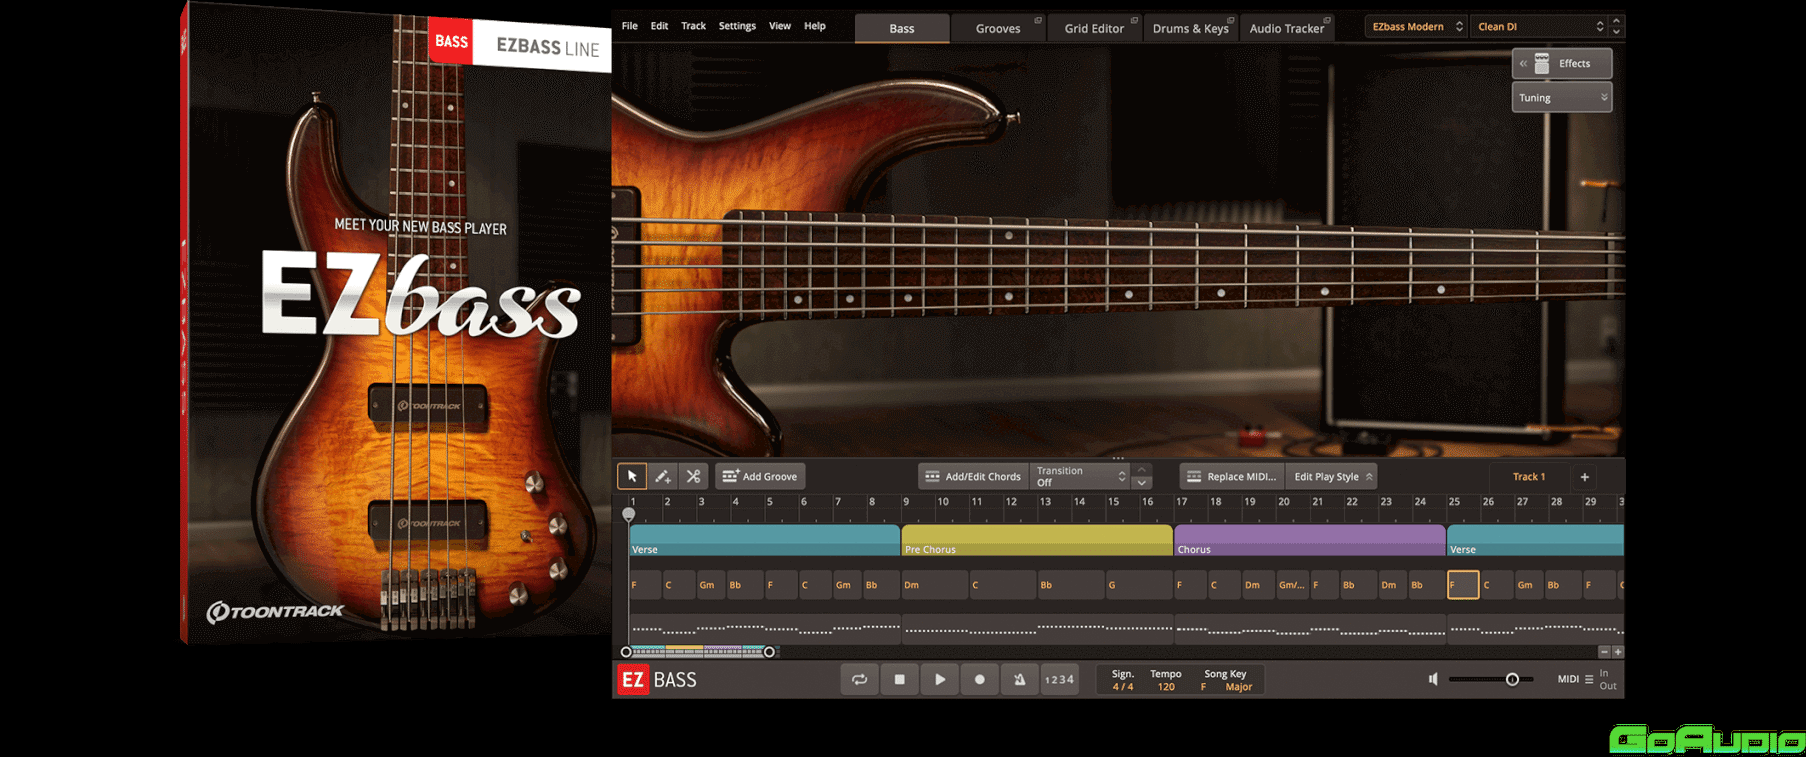The width and height of the screenshot is (1806, 757).
Task: Select the G chord in the Pre Chorus
Action: click(1138, 585)
